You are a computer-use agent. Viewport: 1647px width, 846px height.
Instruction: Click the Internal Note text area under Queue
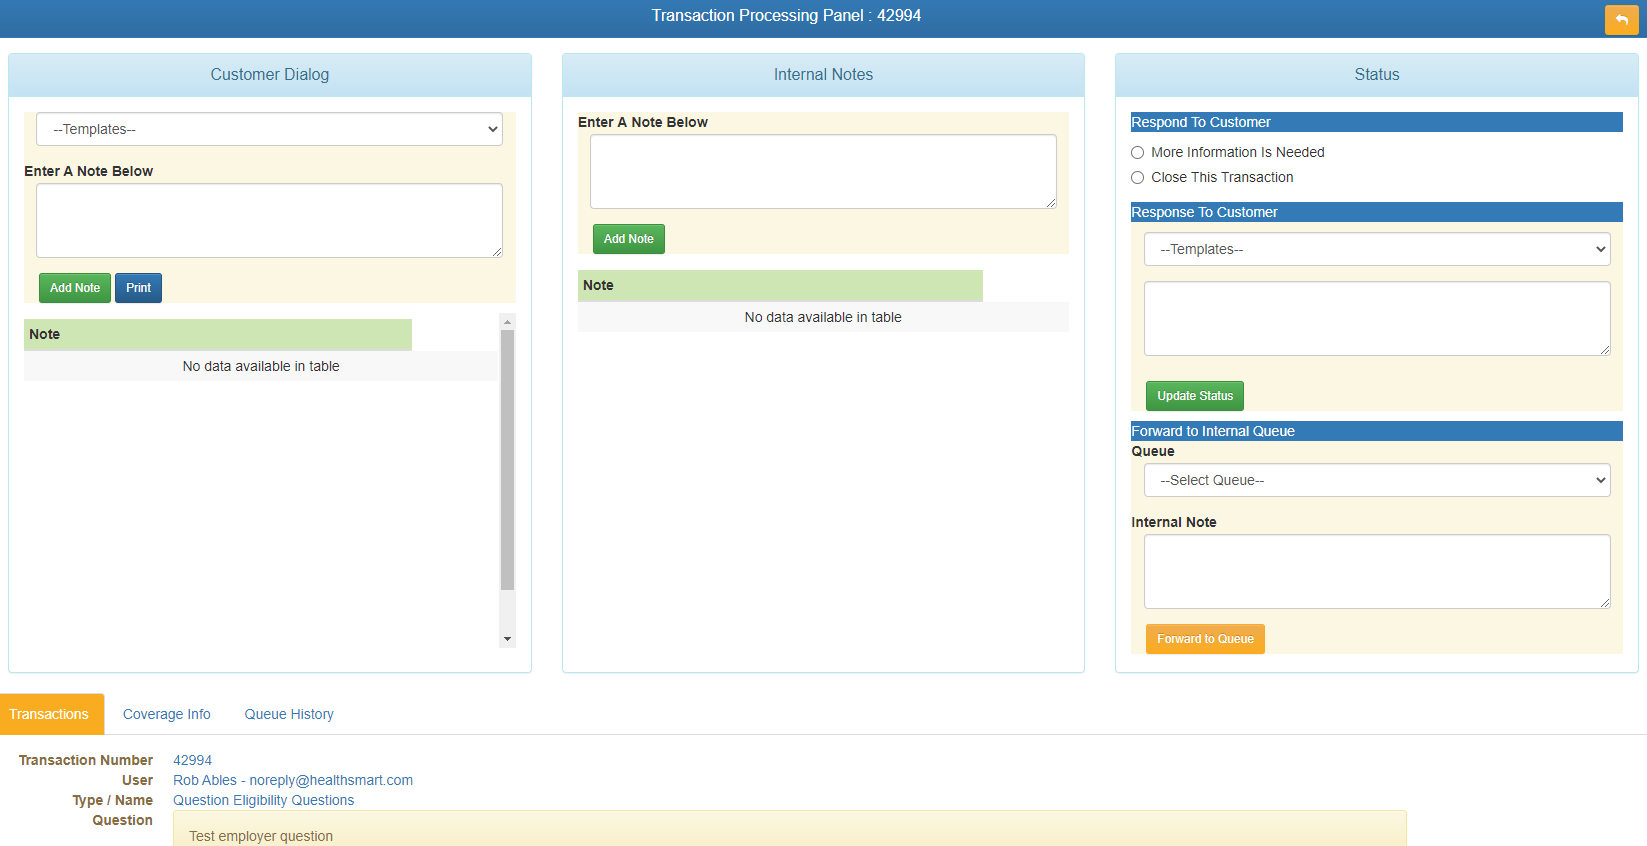click(x=1376, y=571)
